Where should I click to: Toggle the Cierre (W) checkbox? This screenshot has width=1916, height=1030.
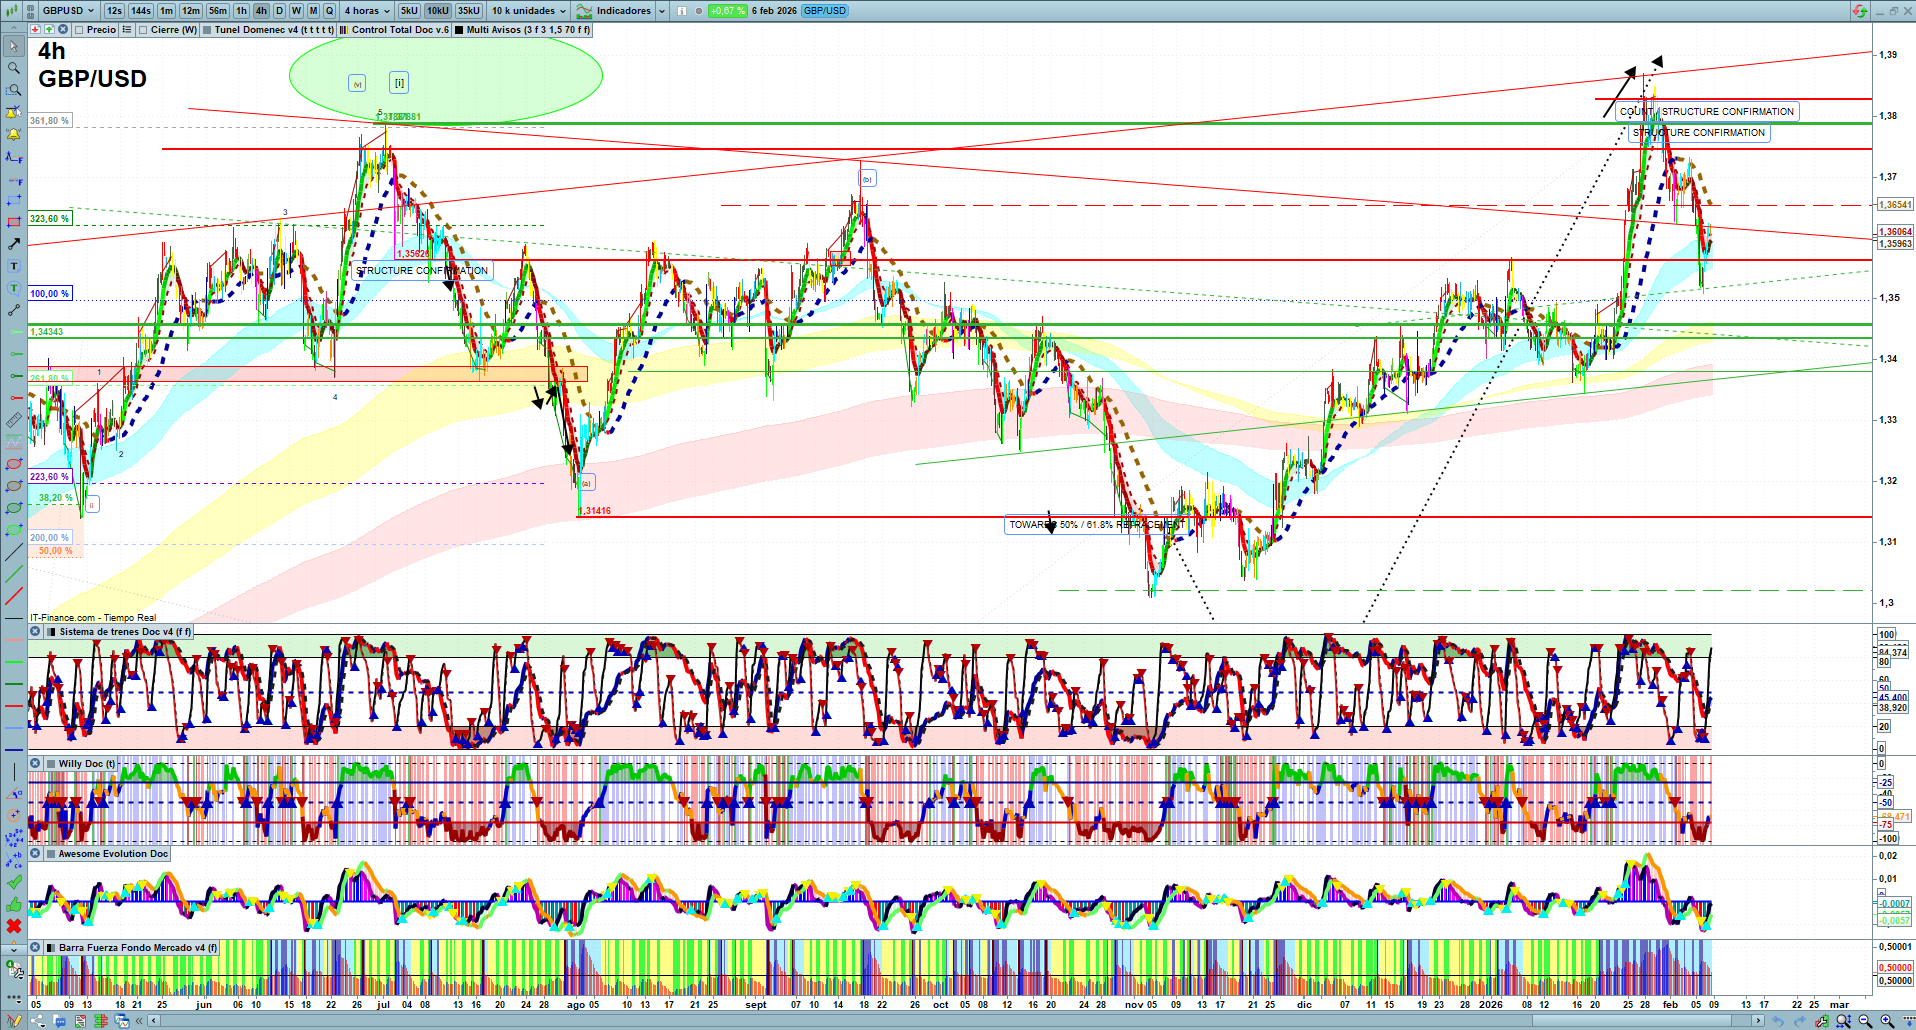pyautogui.click(x=144, y=30)
